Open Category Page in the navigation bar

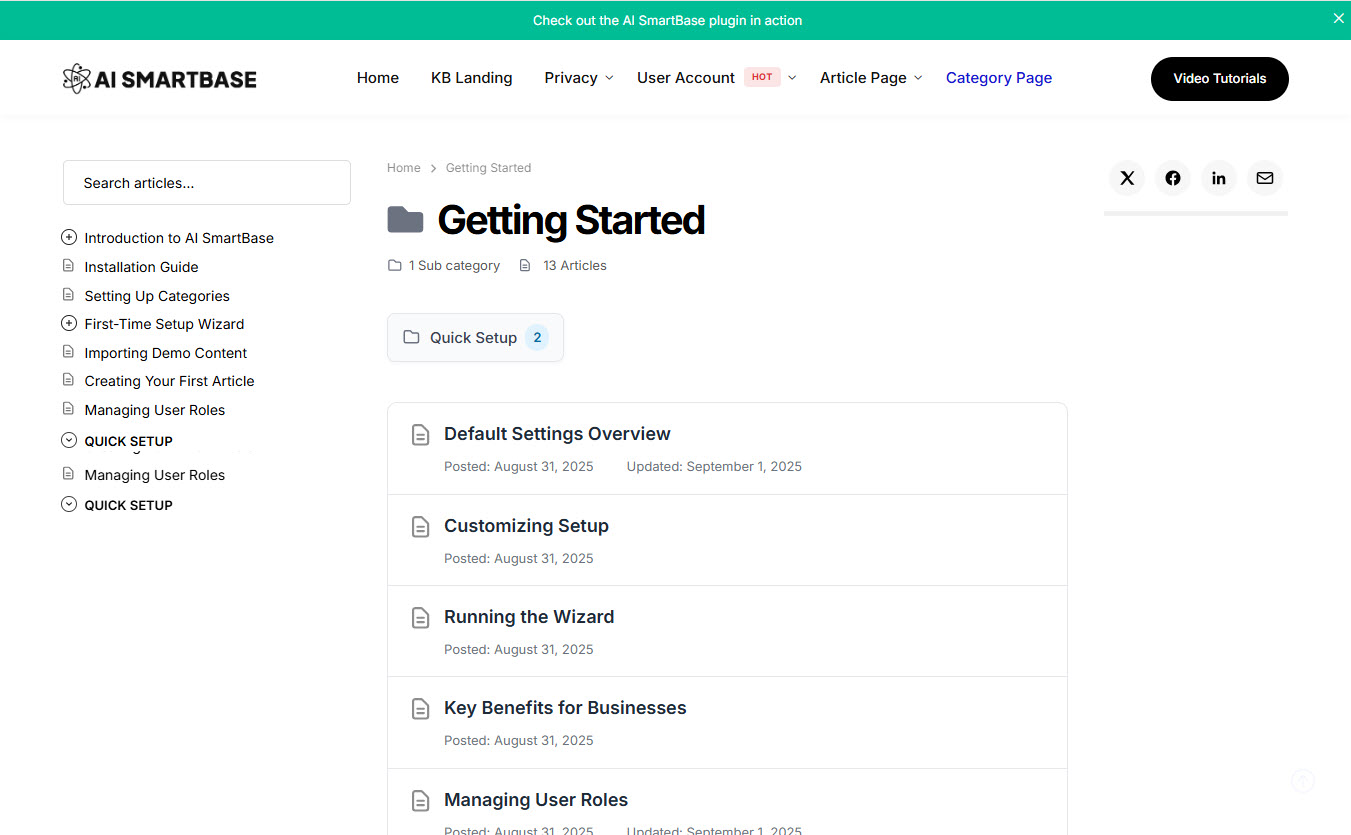click(999, 78)
